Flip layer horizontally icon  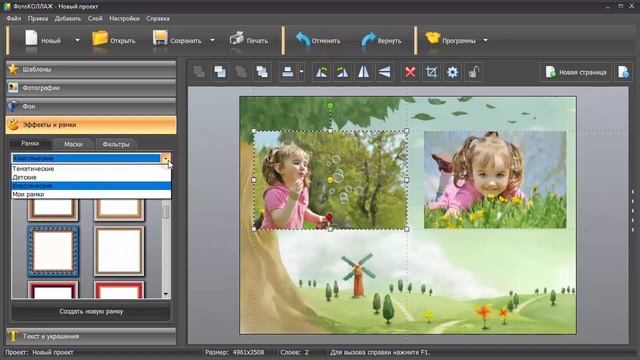(x=363, y=72)
